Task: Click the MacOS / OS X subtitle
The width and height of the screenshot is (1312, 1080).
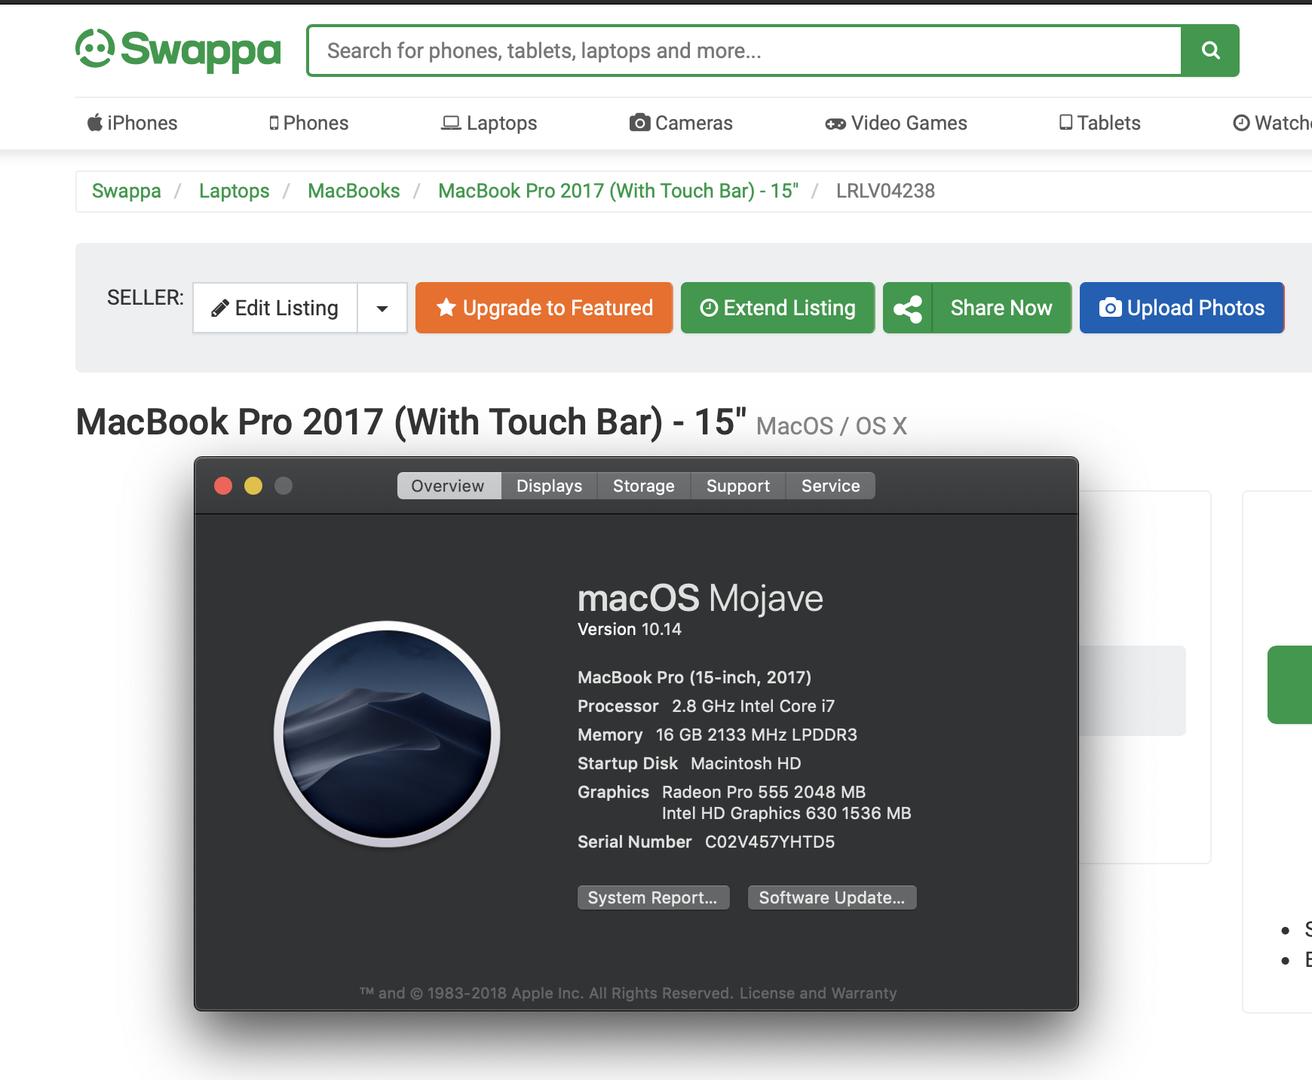Action: click(x=831, y=427)
